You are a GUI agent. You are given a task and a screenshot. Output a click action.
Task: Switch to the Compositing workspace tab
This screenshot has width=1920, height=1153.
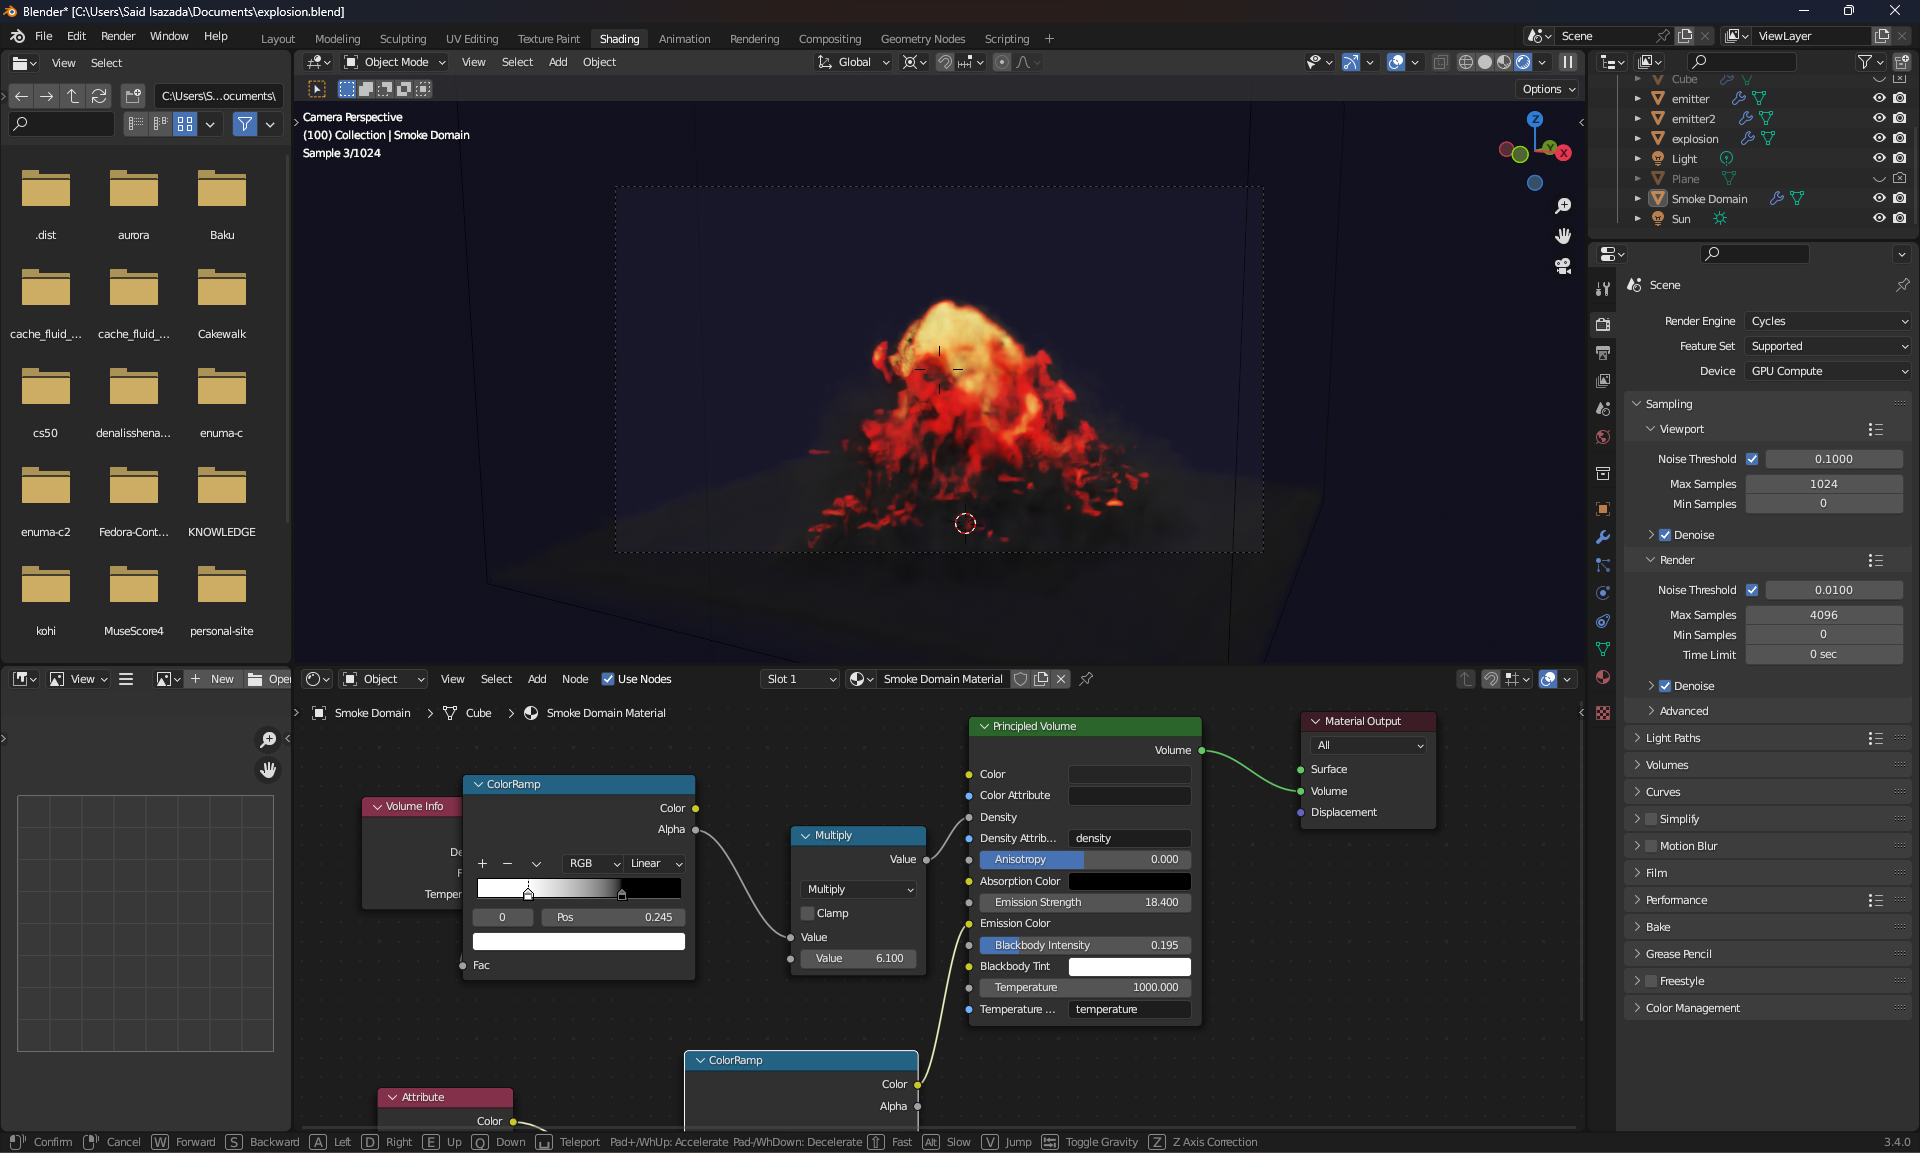click(x=829, y=39)
